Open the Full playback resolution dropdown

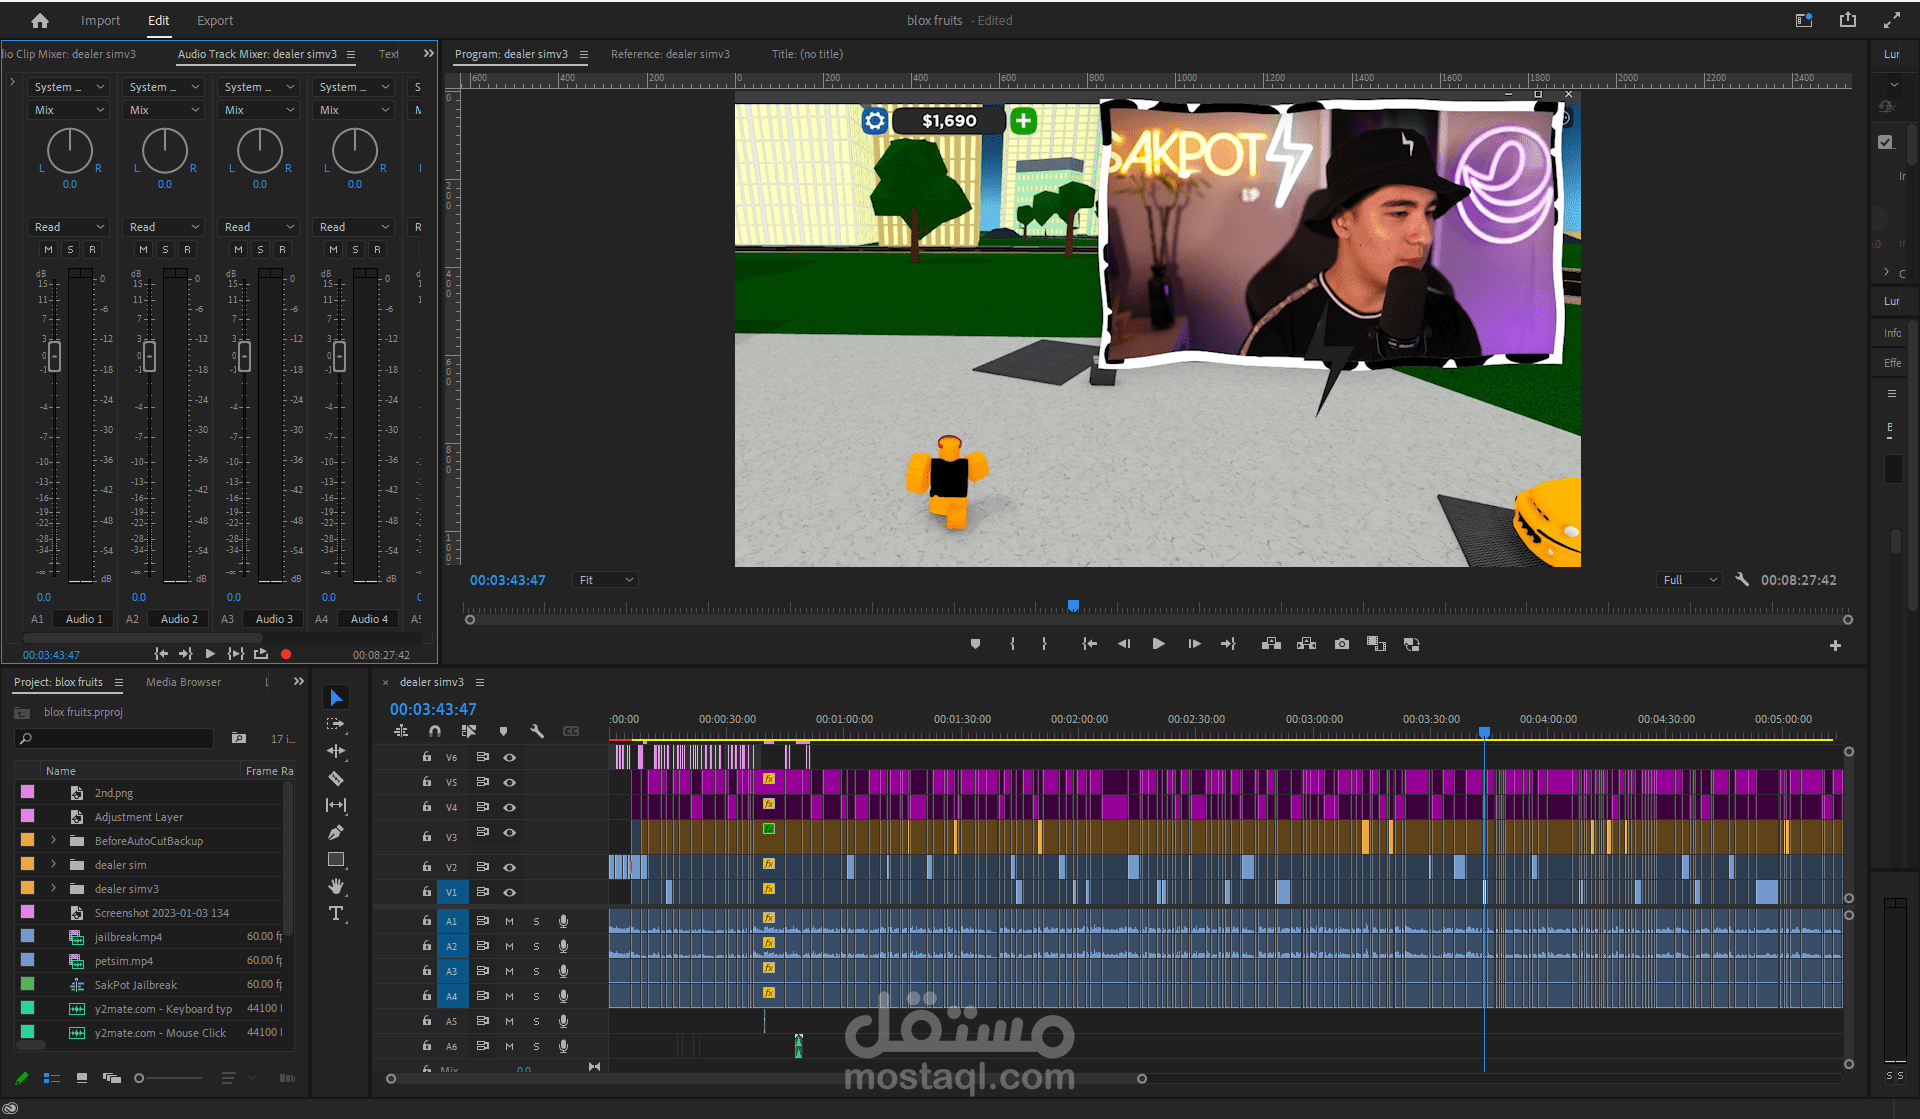pos(1689,580)
